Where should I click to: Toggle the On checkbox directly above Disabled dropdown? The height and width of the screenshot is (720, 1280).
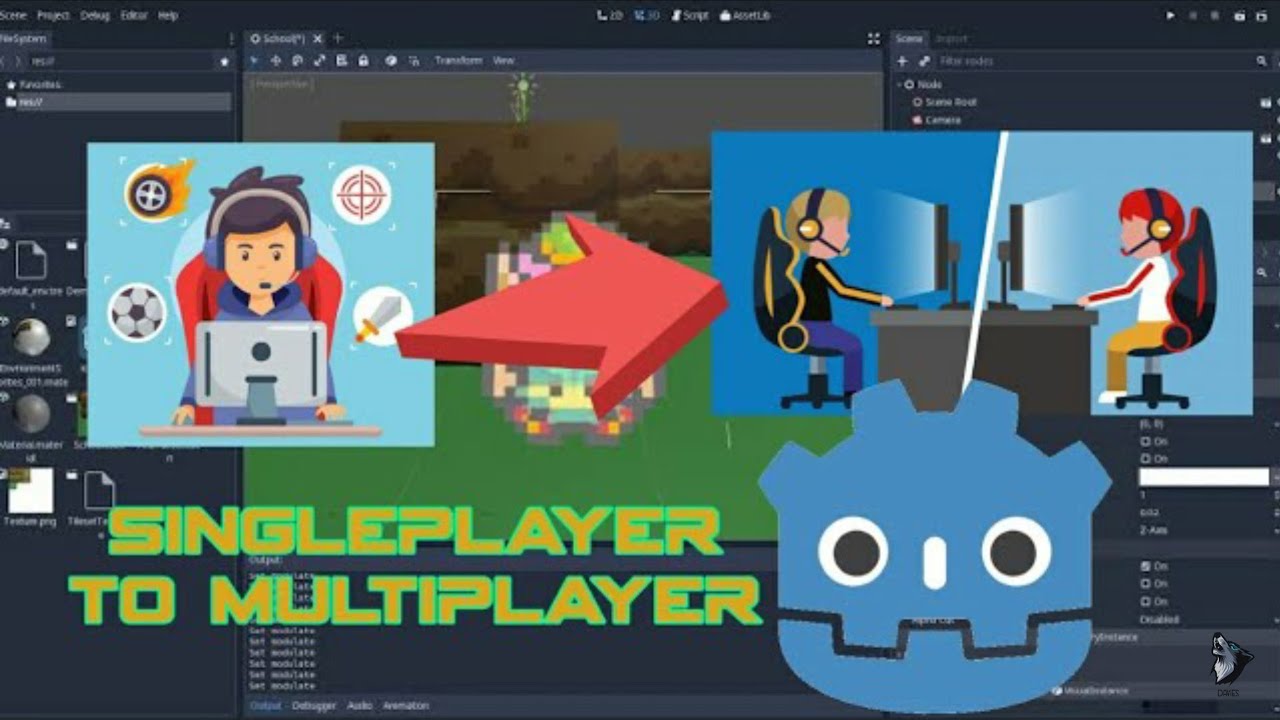(x=1146, y=602)
